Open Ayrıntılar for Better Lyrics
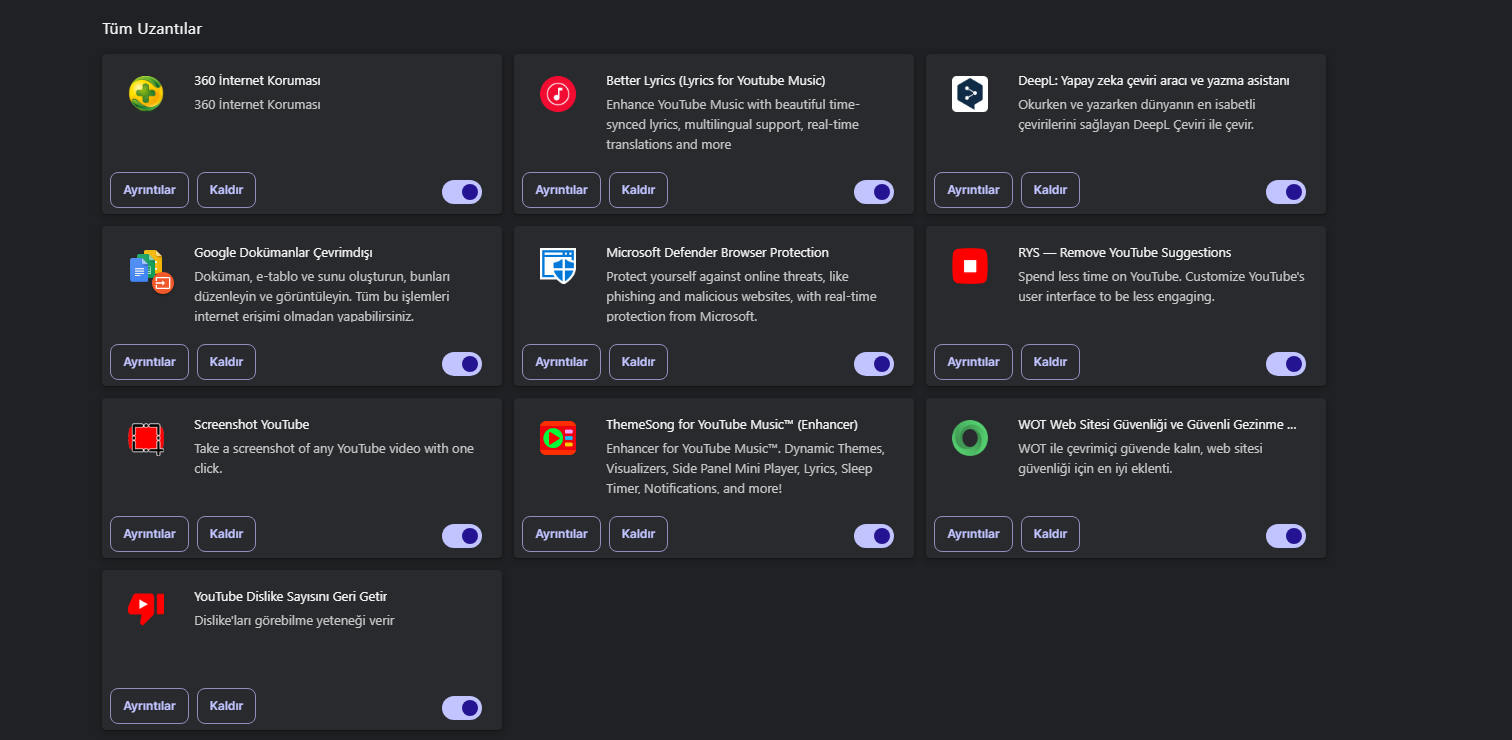The height and width of the screenshot is (740, 1512). click(x=561, y=190)
